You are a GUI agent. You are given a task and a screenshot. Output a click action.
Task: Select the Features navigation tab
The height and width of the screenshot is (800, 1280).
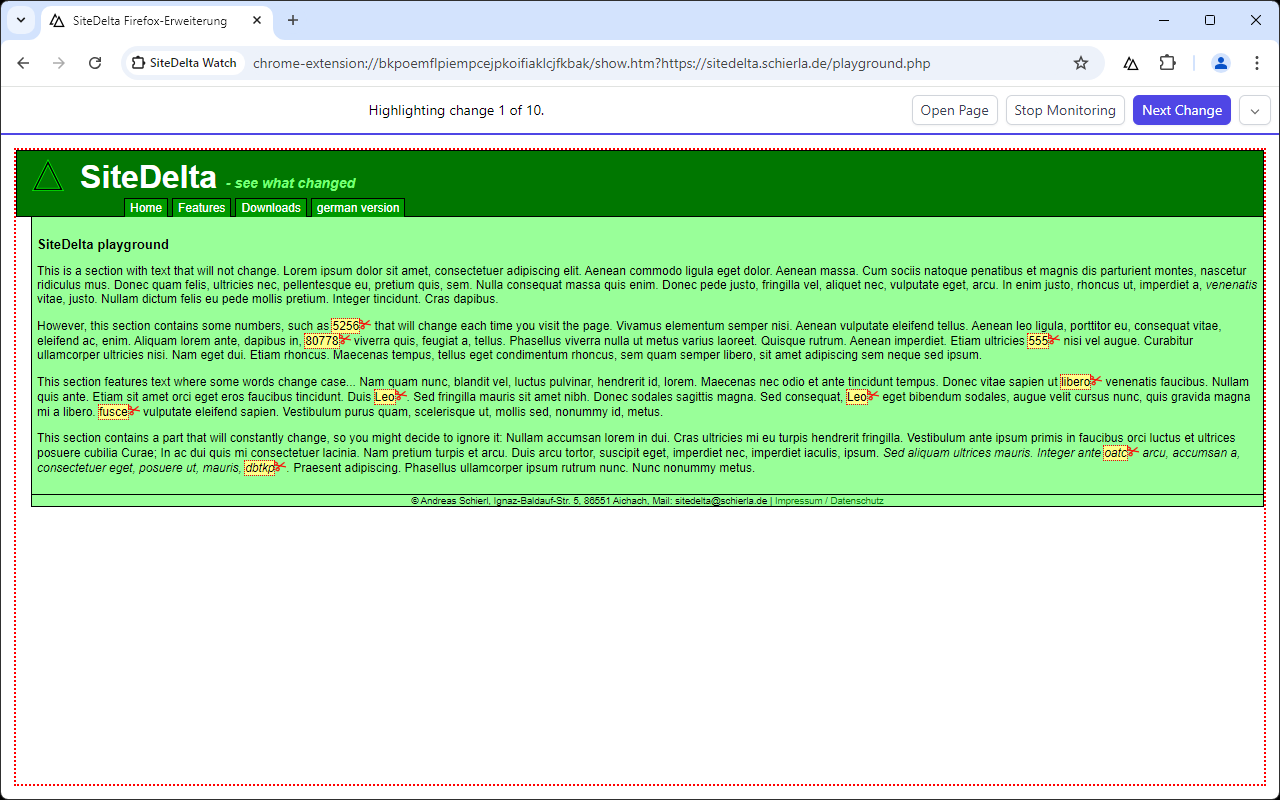[202, 208]
